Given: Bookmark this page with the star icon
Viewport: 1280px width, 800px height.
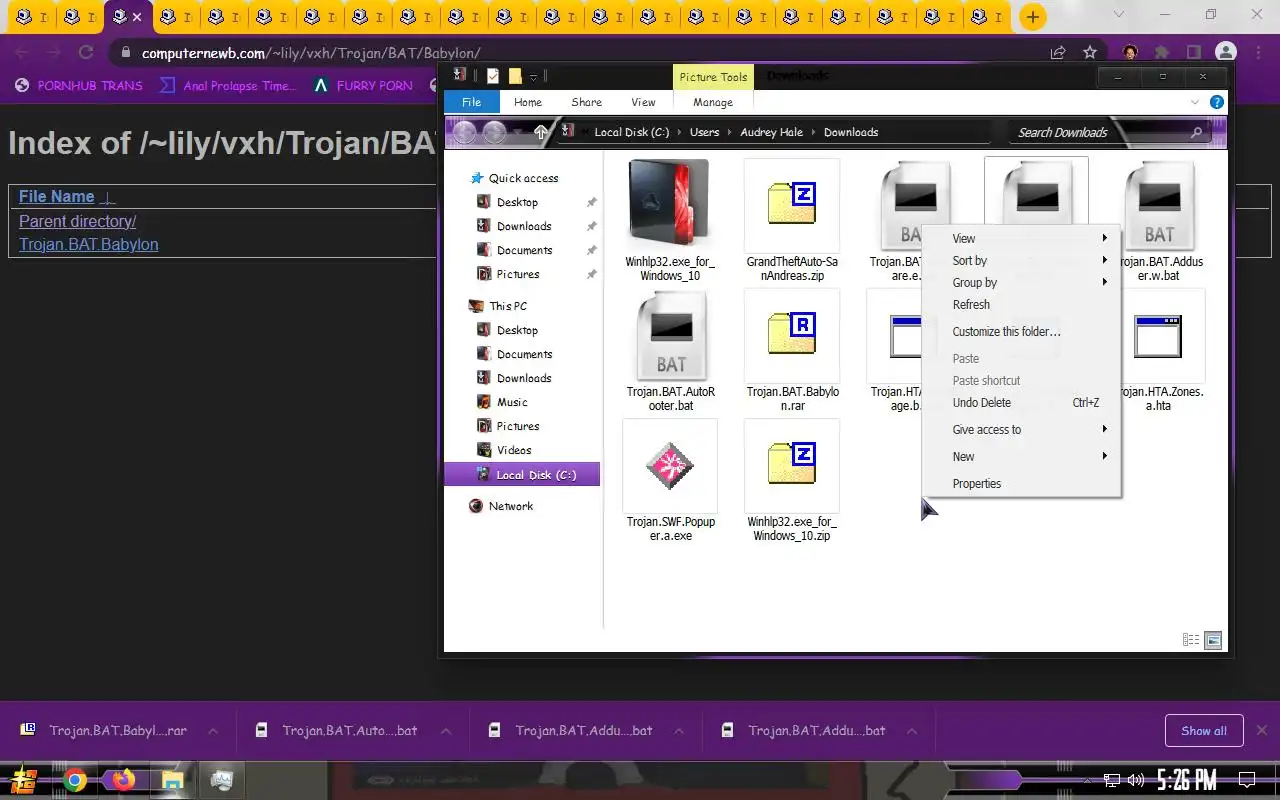Looking at the screenshot, I should tap(1090, 53).
